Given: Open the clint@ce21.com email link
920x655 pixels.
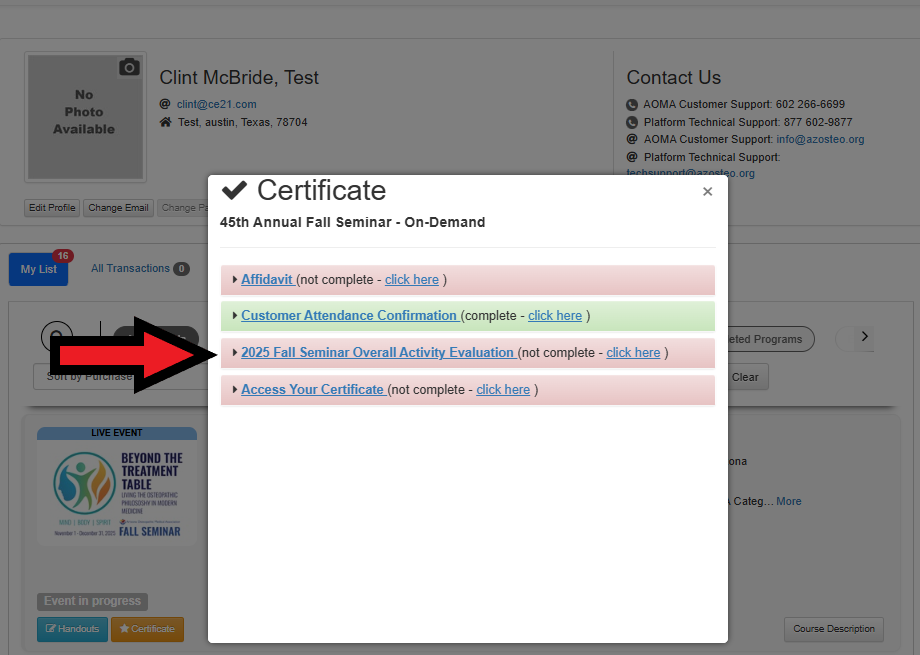Looking at the screenshot, I should [217, 104].
